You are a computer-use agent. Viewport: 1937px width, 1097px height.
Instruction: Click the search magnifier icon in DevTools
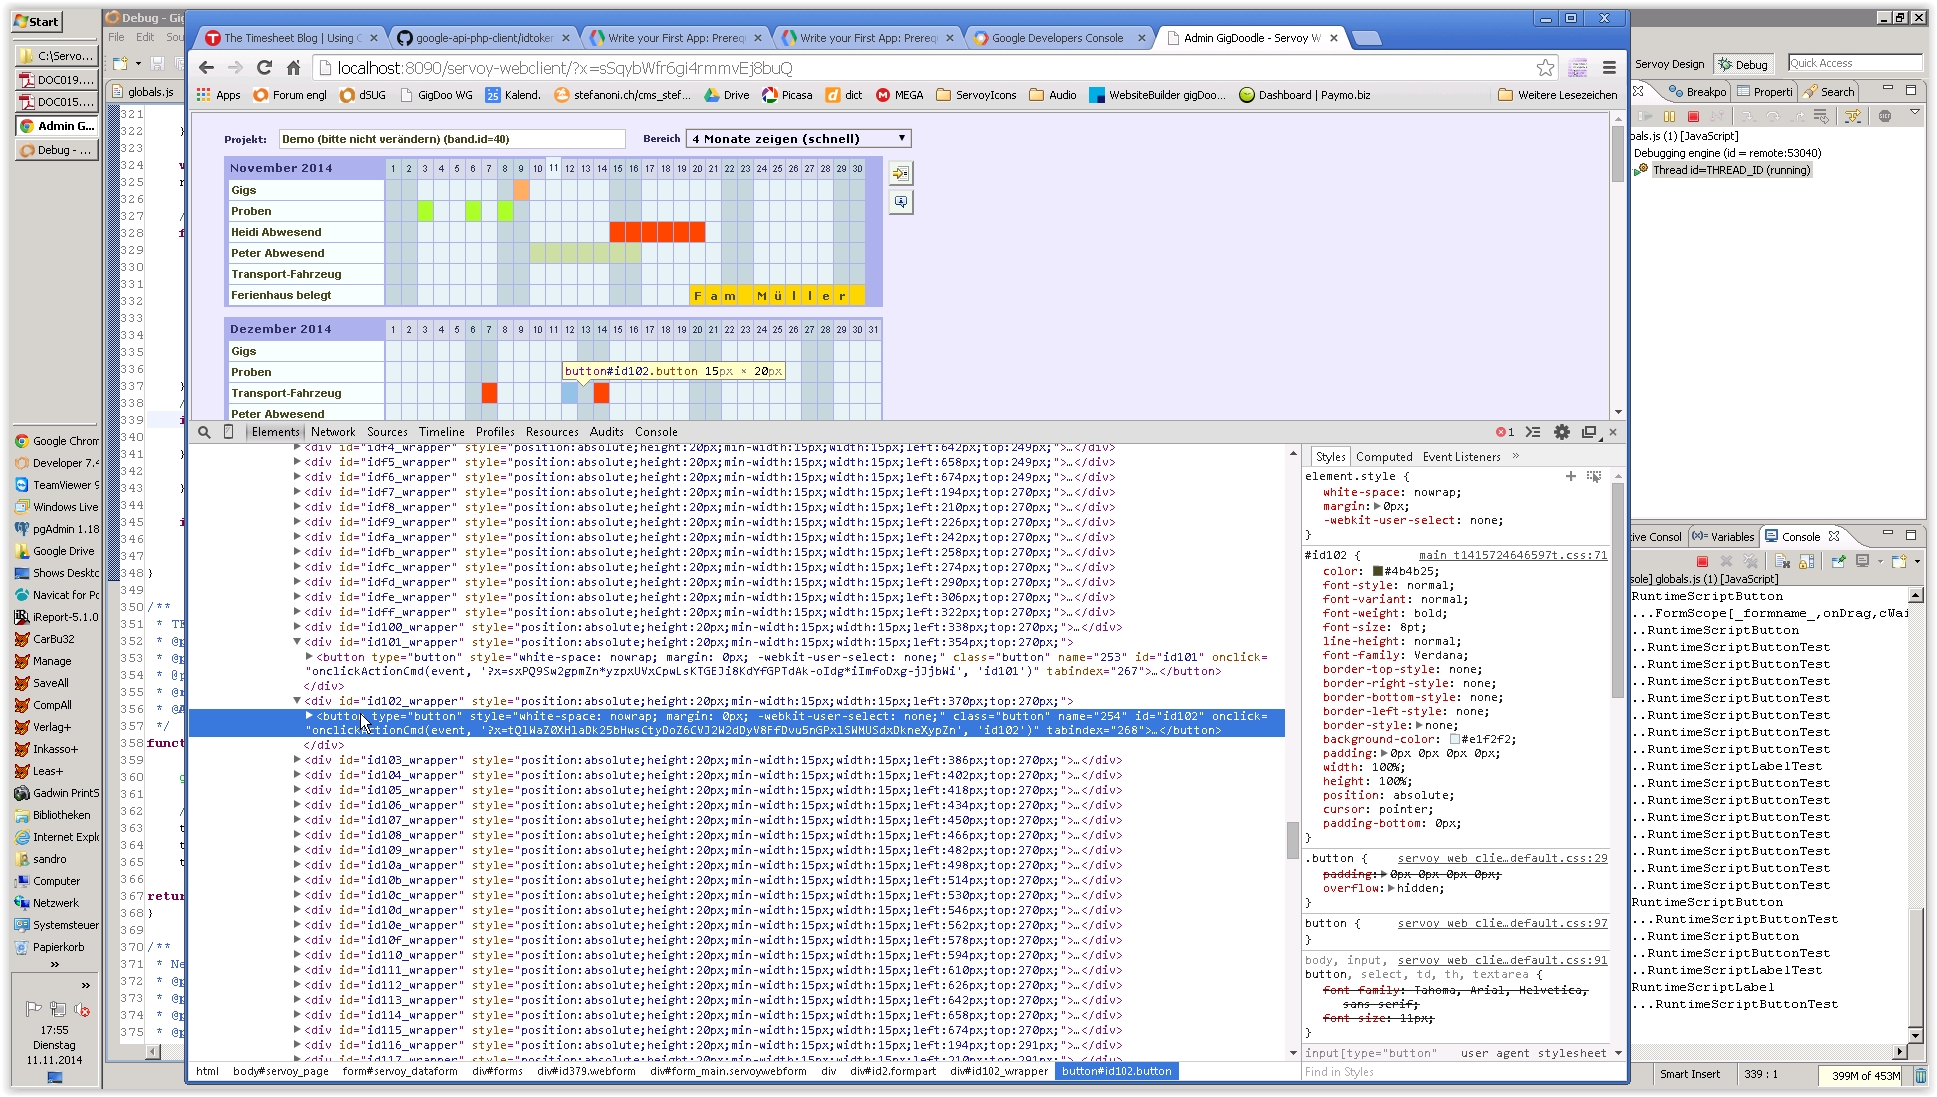point(204,432)
